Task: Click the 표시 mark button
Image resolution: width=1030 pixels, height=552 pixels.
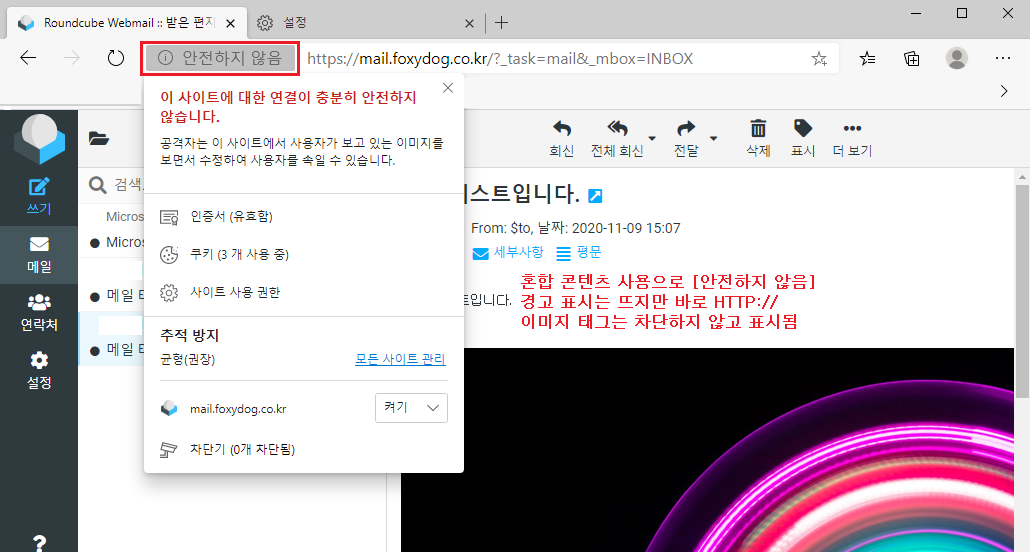Action: pos(803,139)
